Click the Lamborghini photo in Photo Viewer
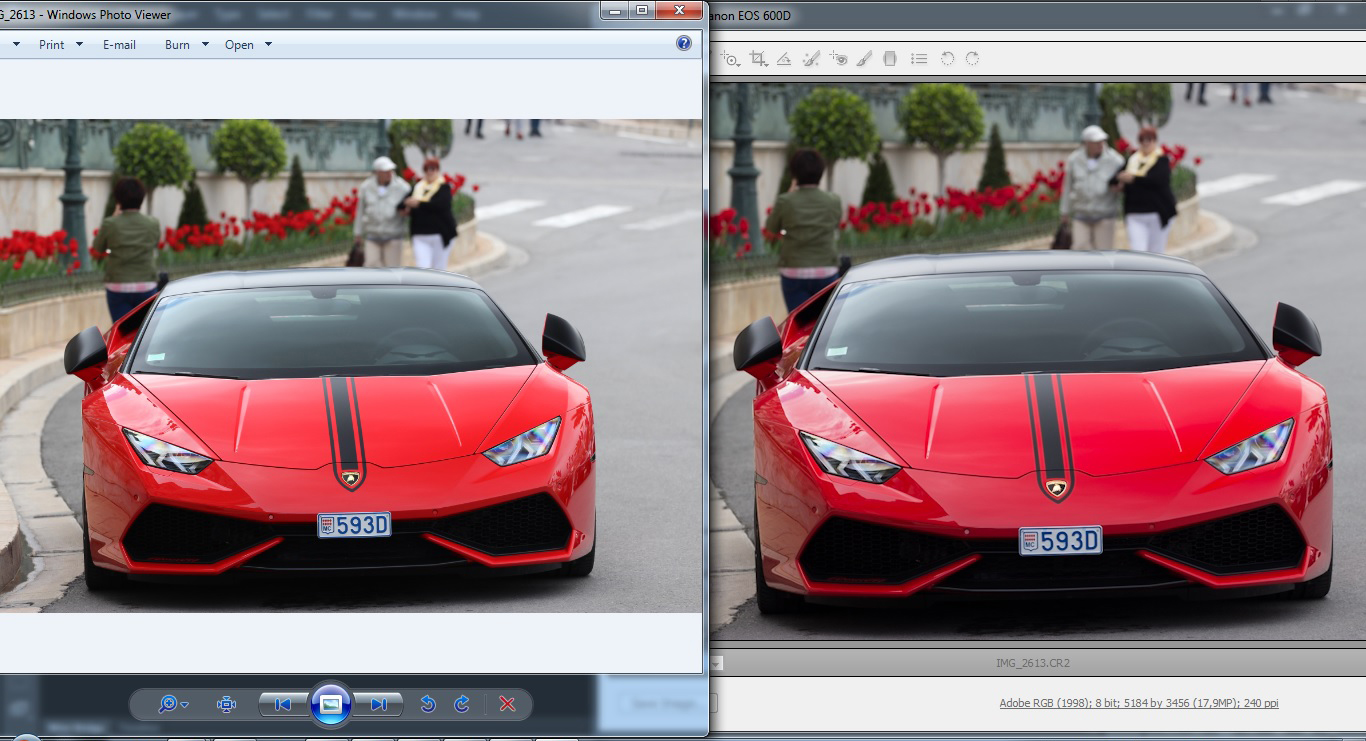 click(x=350, y=366)
